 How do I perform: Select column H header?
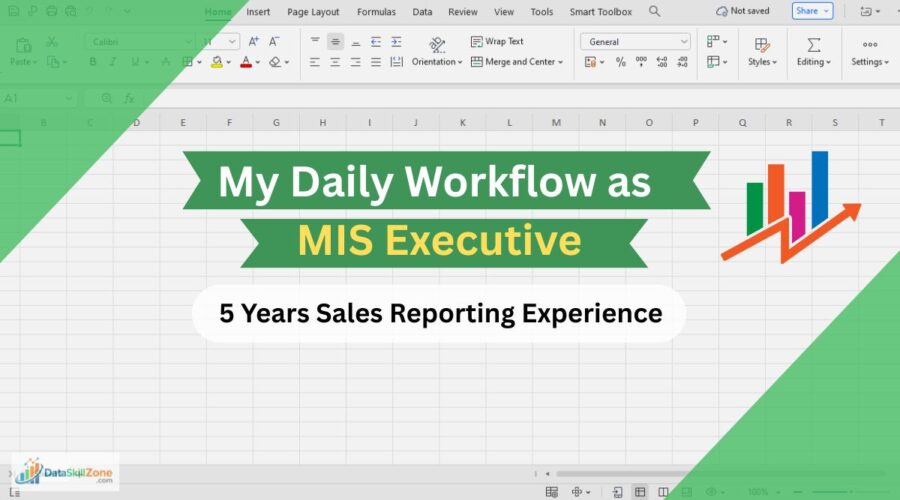(323, 122)
